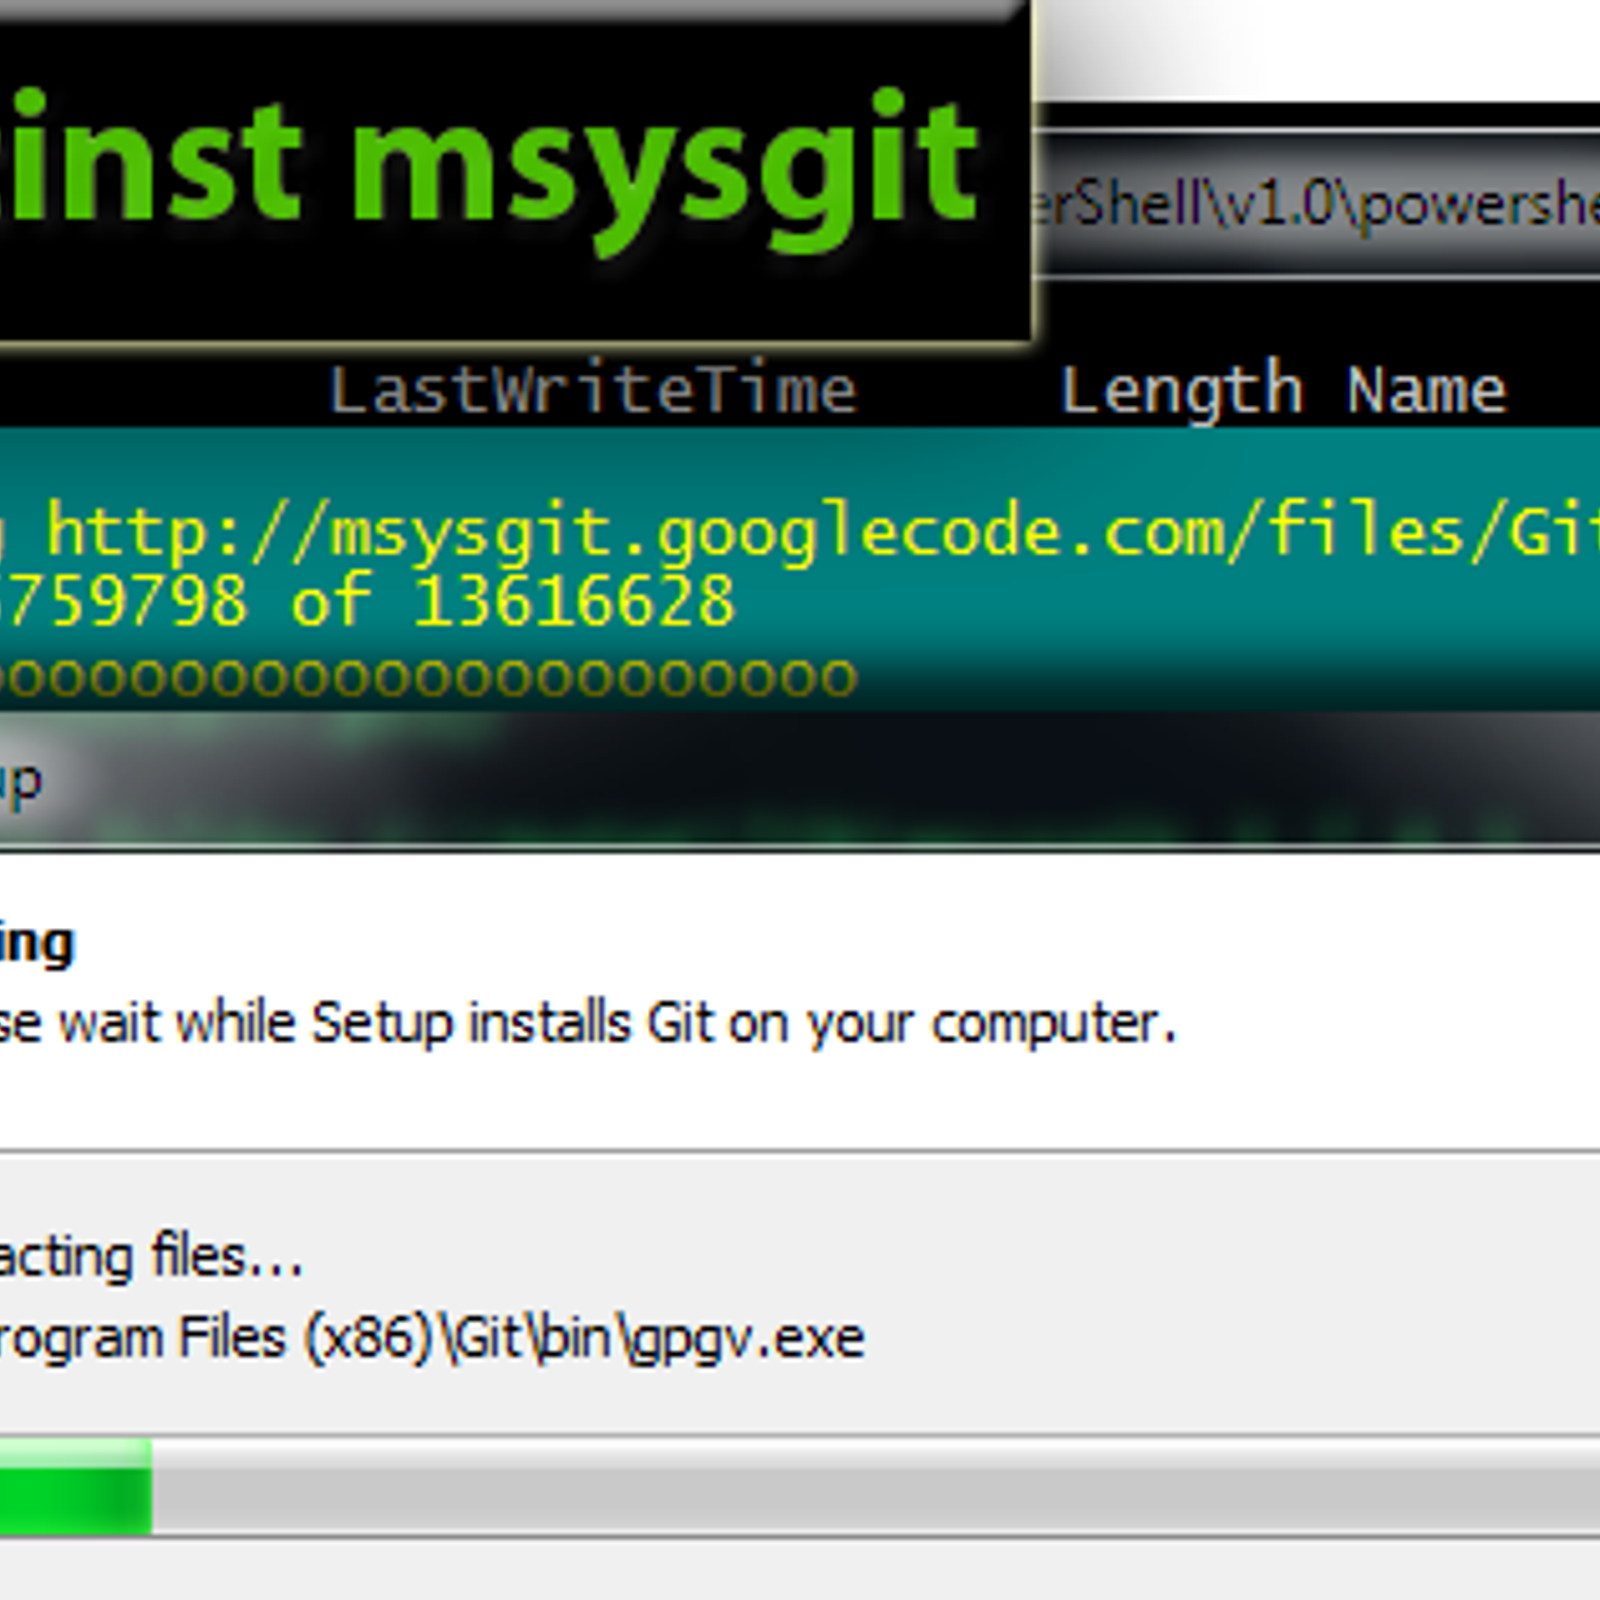This screenshot has height=1600, width=1600.
Task: Open the msysgit.googlecode.com download URL
Action: pyautogui.click(x=822, y=532)
